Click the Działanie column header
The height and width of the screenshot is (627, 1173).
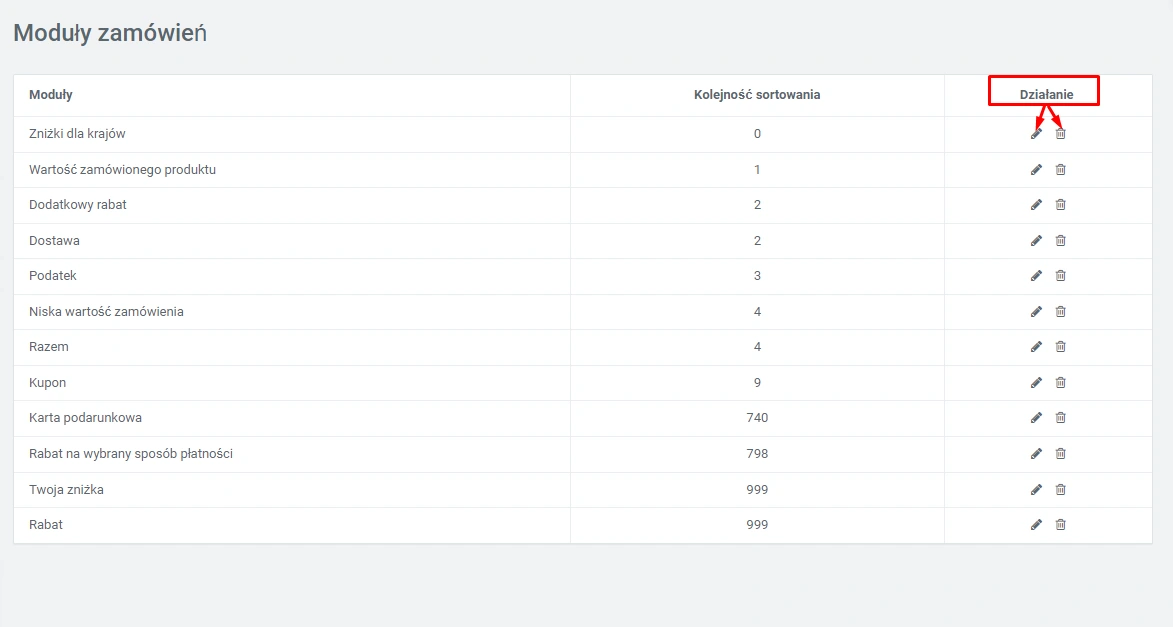[1046, 95]
